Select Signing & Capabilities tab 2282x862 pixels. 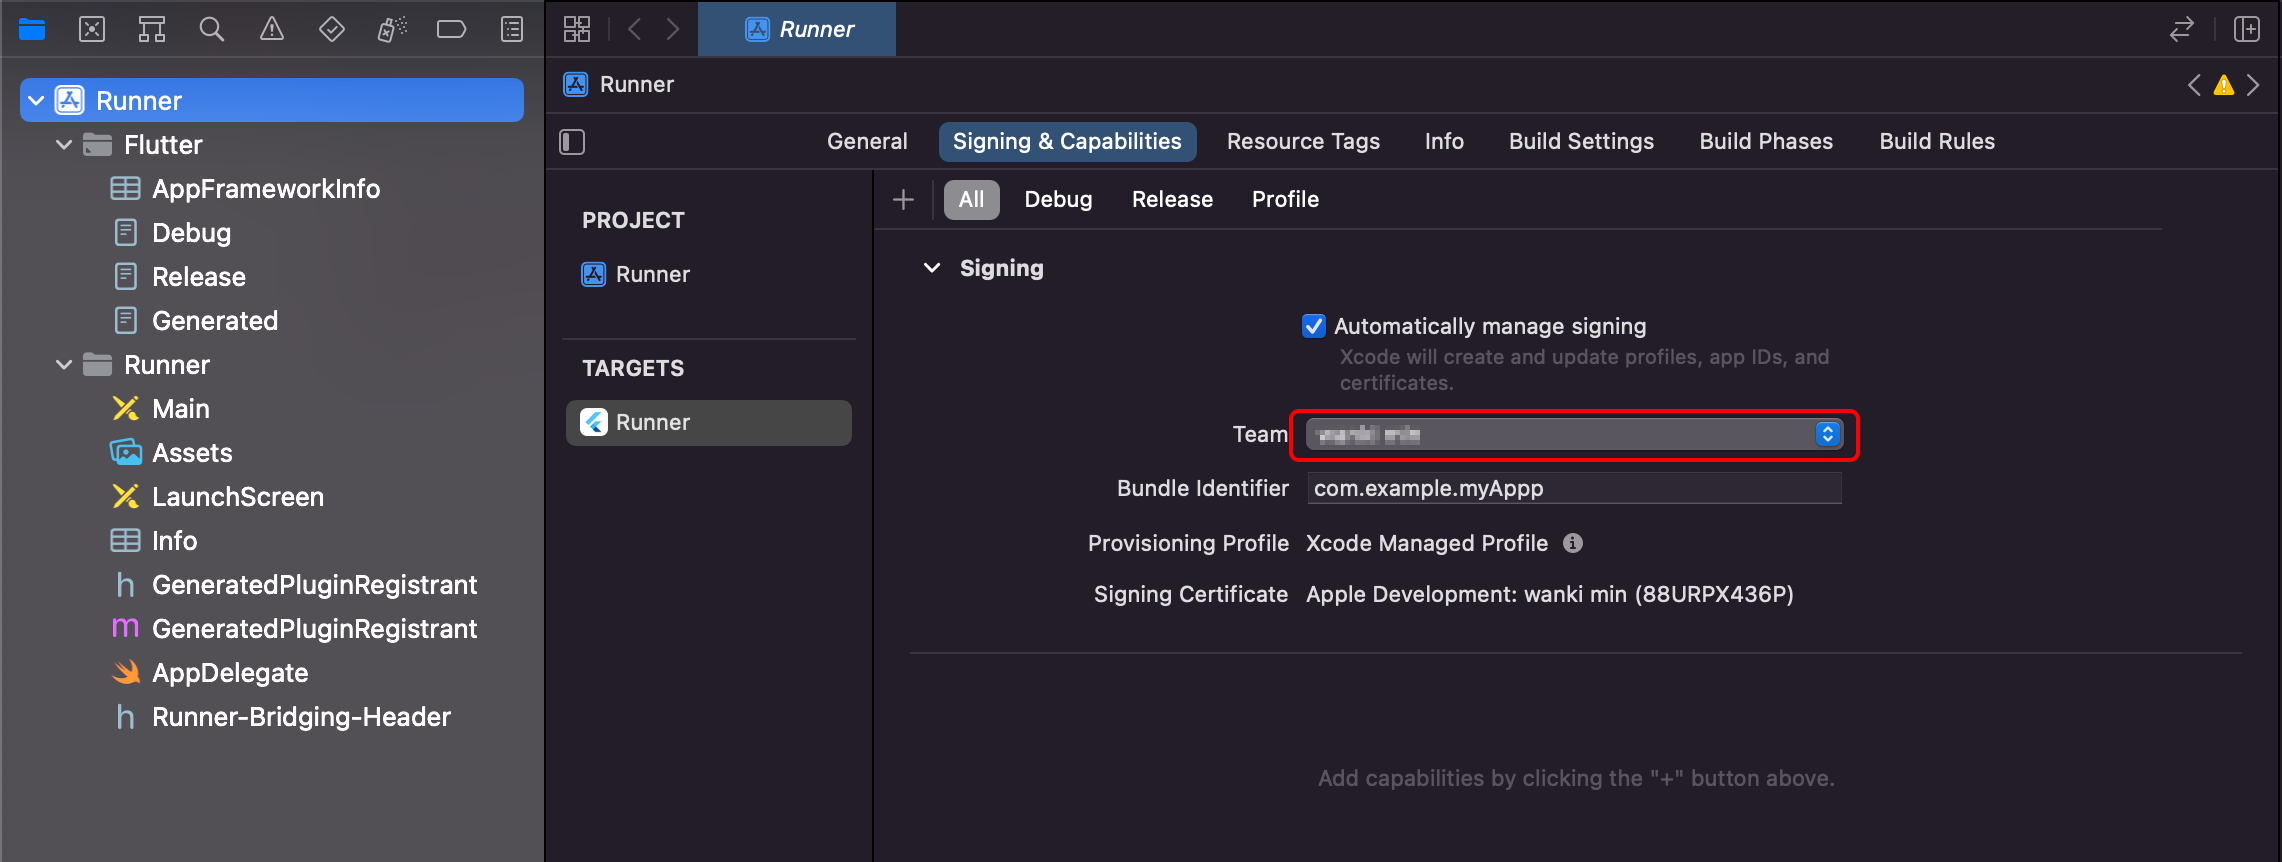(x=1067, y=142)
